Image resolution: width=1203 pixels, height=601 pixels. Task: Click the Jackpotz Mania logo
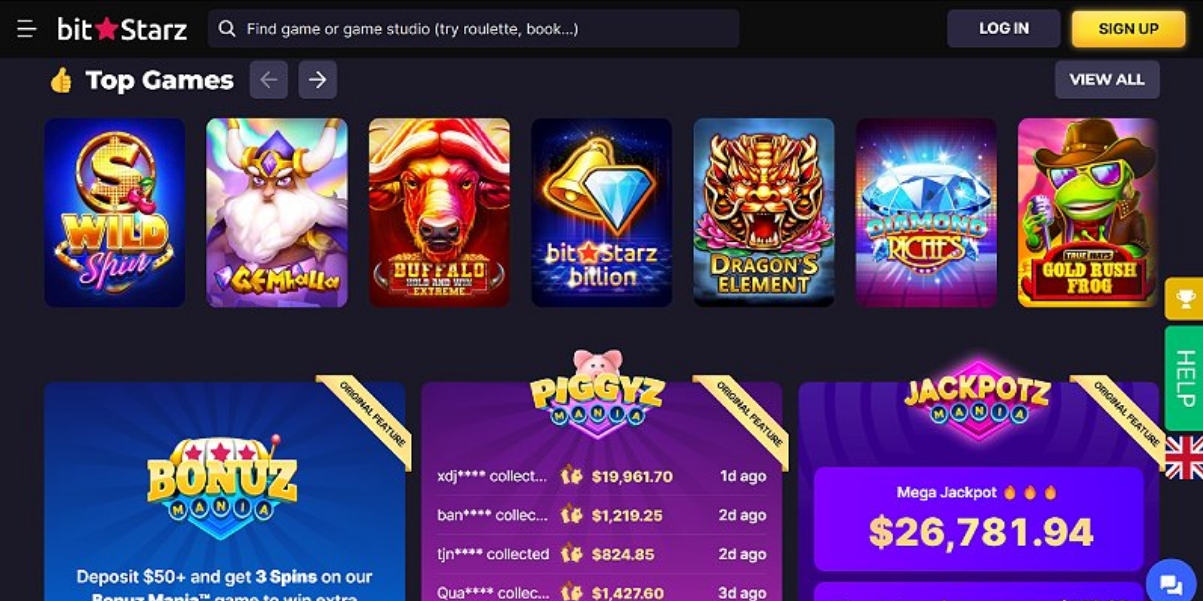(x=977, y=397)
